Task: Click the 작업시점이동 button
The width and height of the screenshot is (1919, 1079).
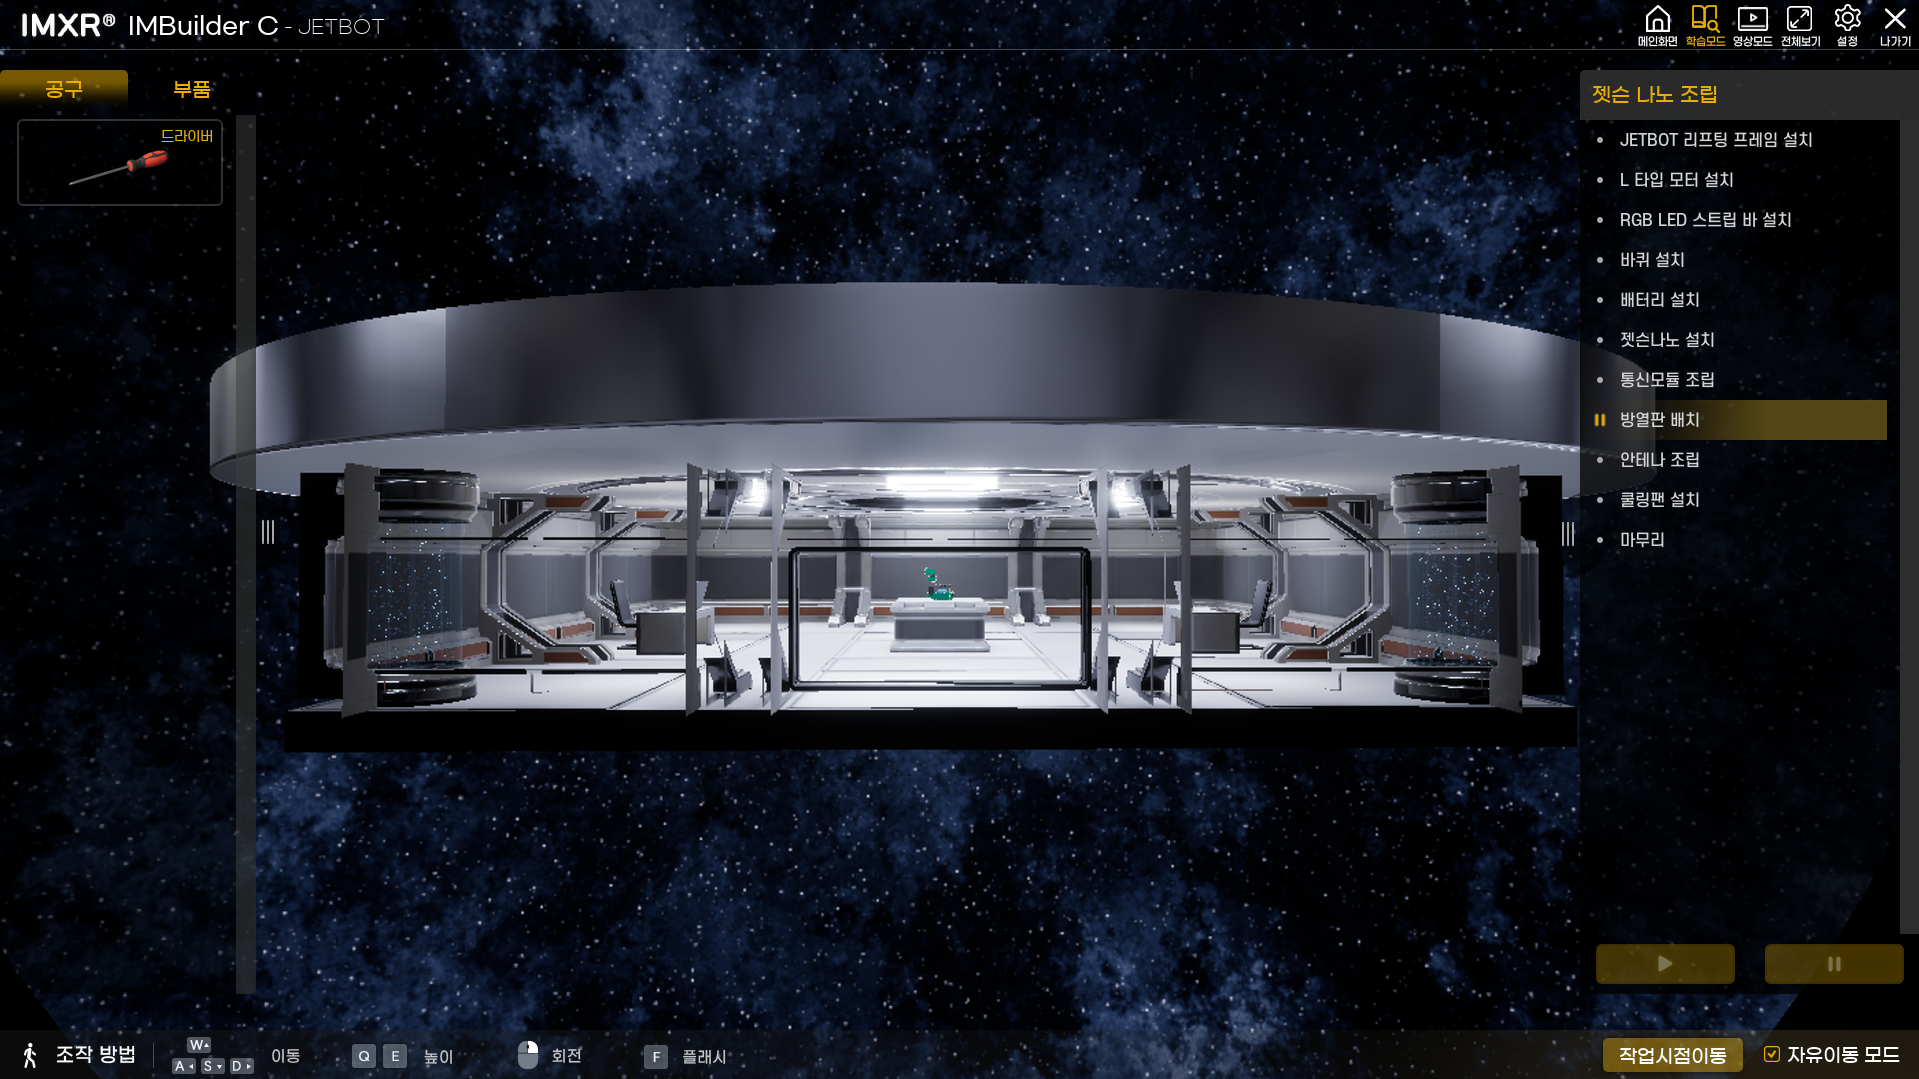Action: 1671,1053
